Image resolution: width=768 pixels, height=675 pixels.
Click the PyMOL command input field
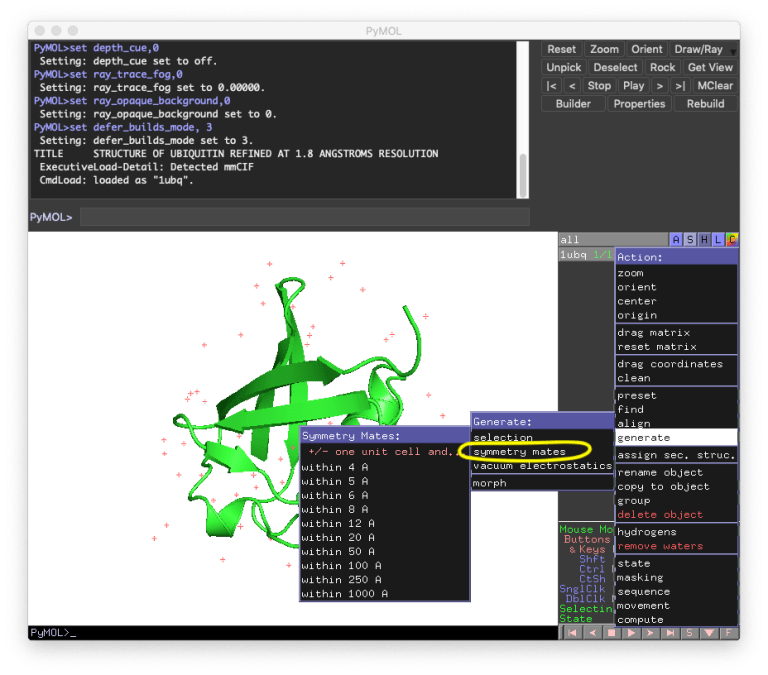305,217
